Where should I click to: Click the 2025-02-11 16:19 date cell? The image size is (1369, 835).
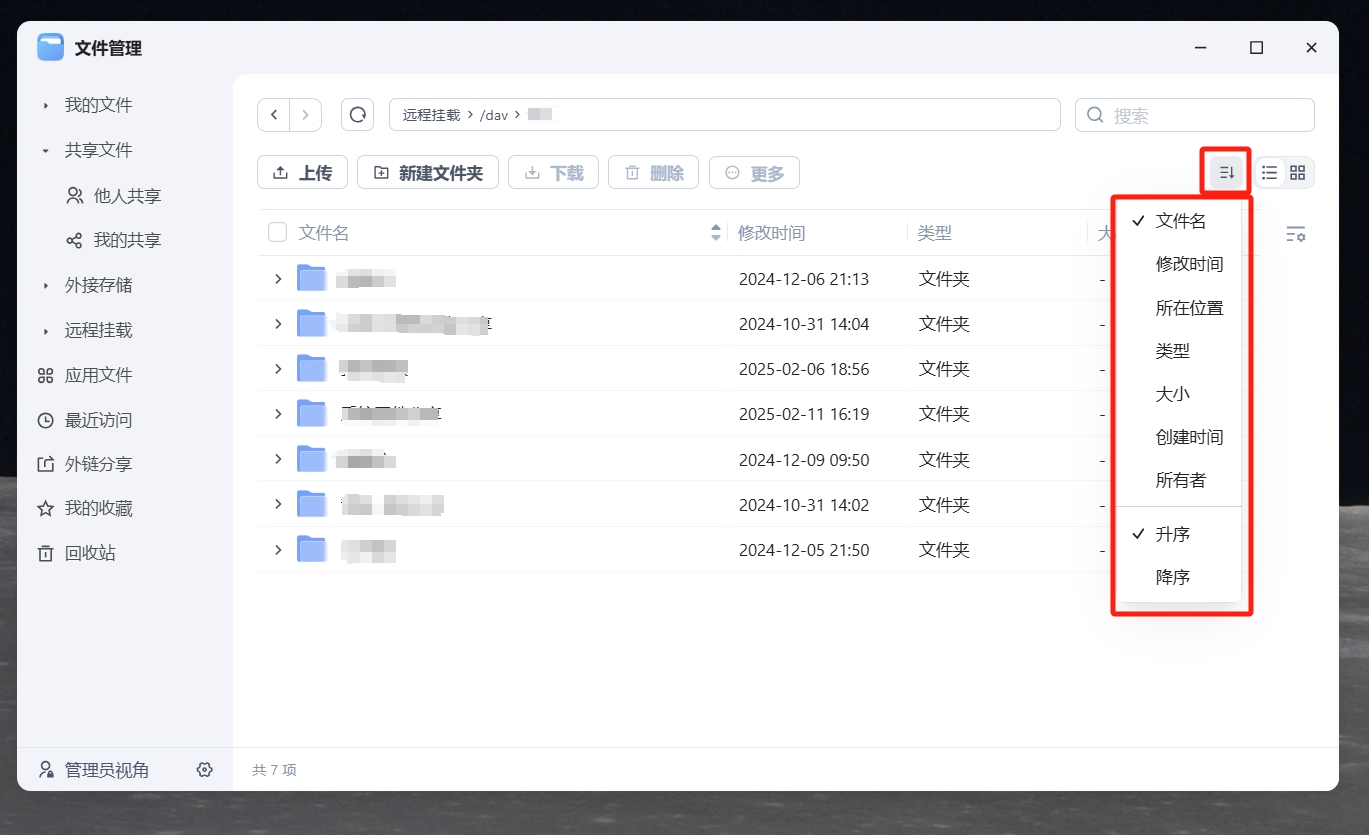click(x=804, y=414)
